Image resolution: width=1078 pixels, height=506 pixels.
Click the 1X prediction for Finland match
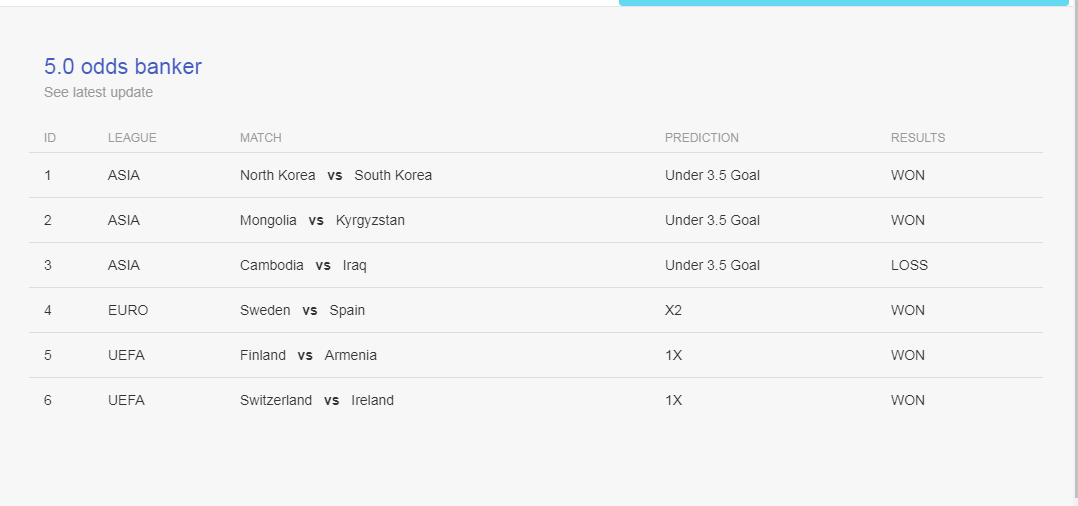673,355
